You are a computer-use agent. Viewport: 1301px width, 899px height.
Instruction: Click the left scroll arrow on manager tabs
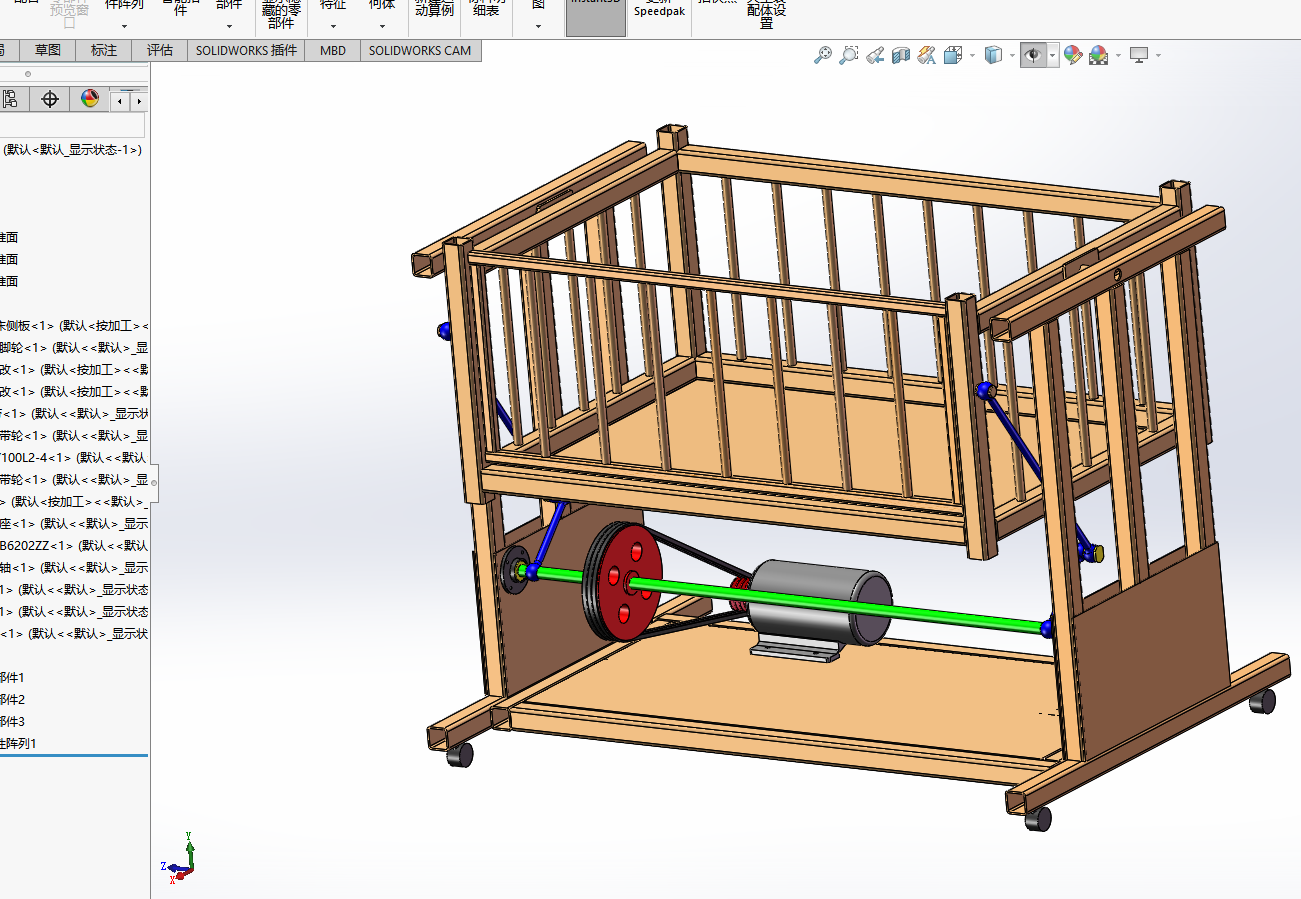pos(121,101)
